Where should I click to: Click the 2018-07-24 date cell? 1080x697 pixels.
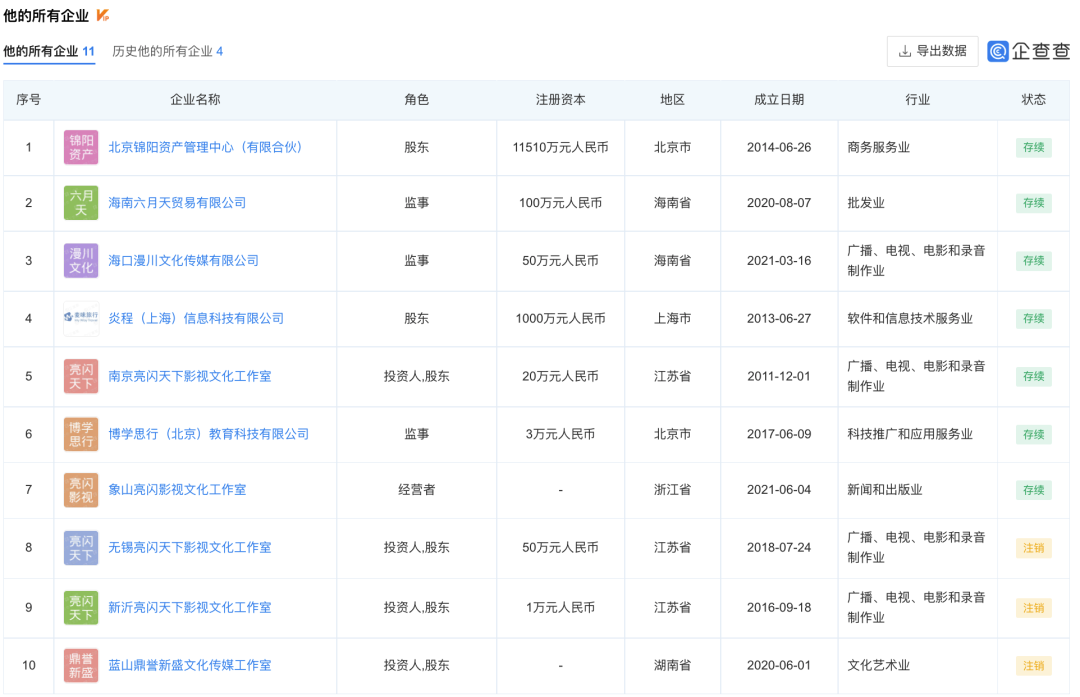(778, 548)
